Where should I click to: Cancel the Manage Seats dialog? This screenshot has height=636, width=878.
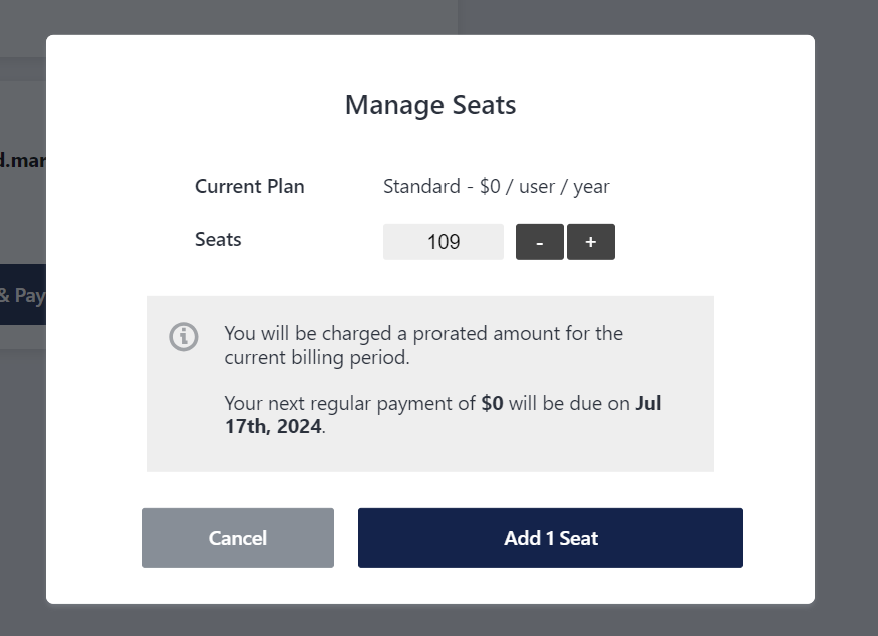pos(238,538)
